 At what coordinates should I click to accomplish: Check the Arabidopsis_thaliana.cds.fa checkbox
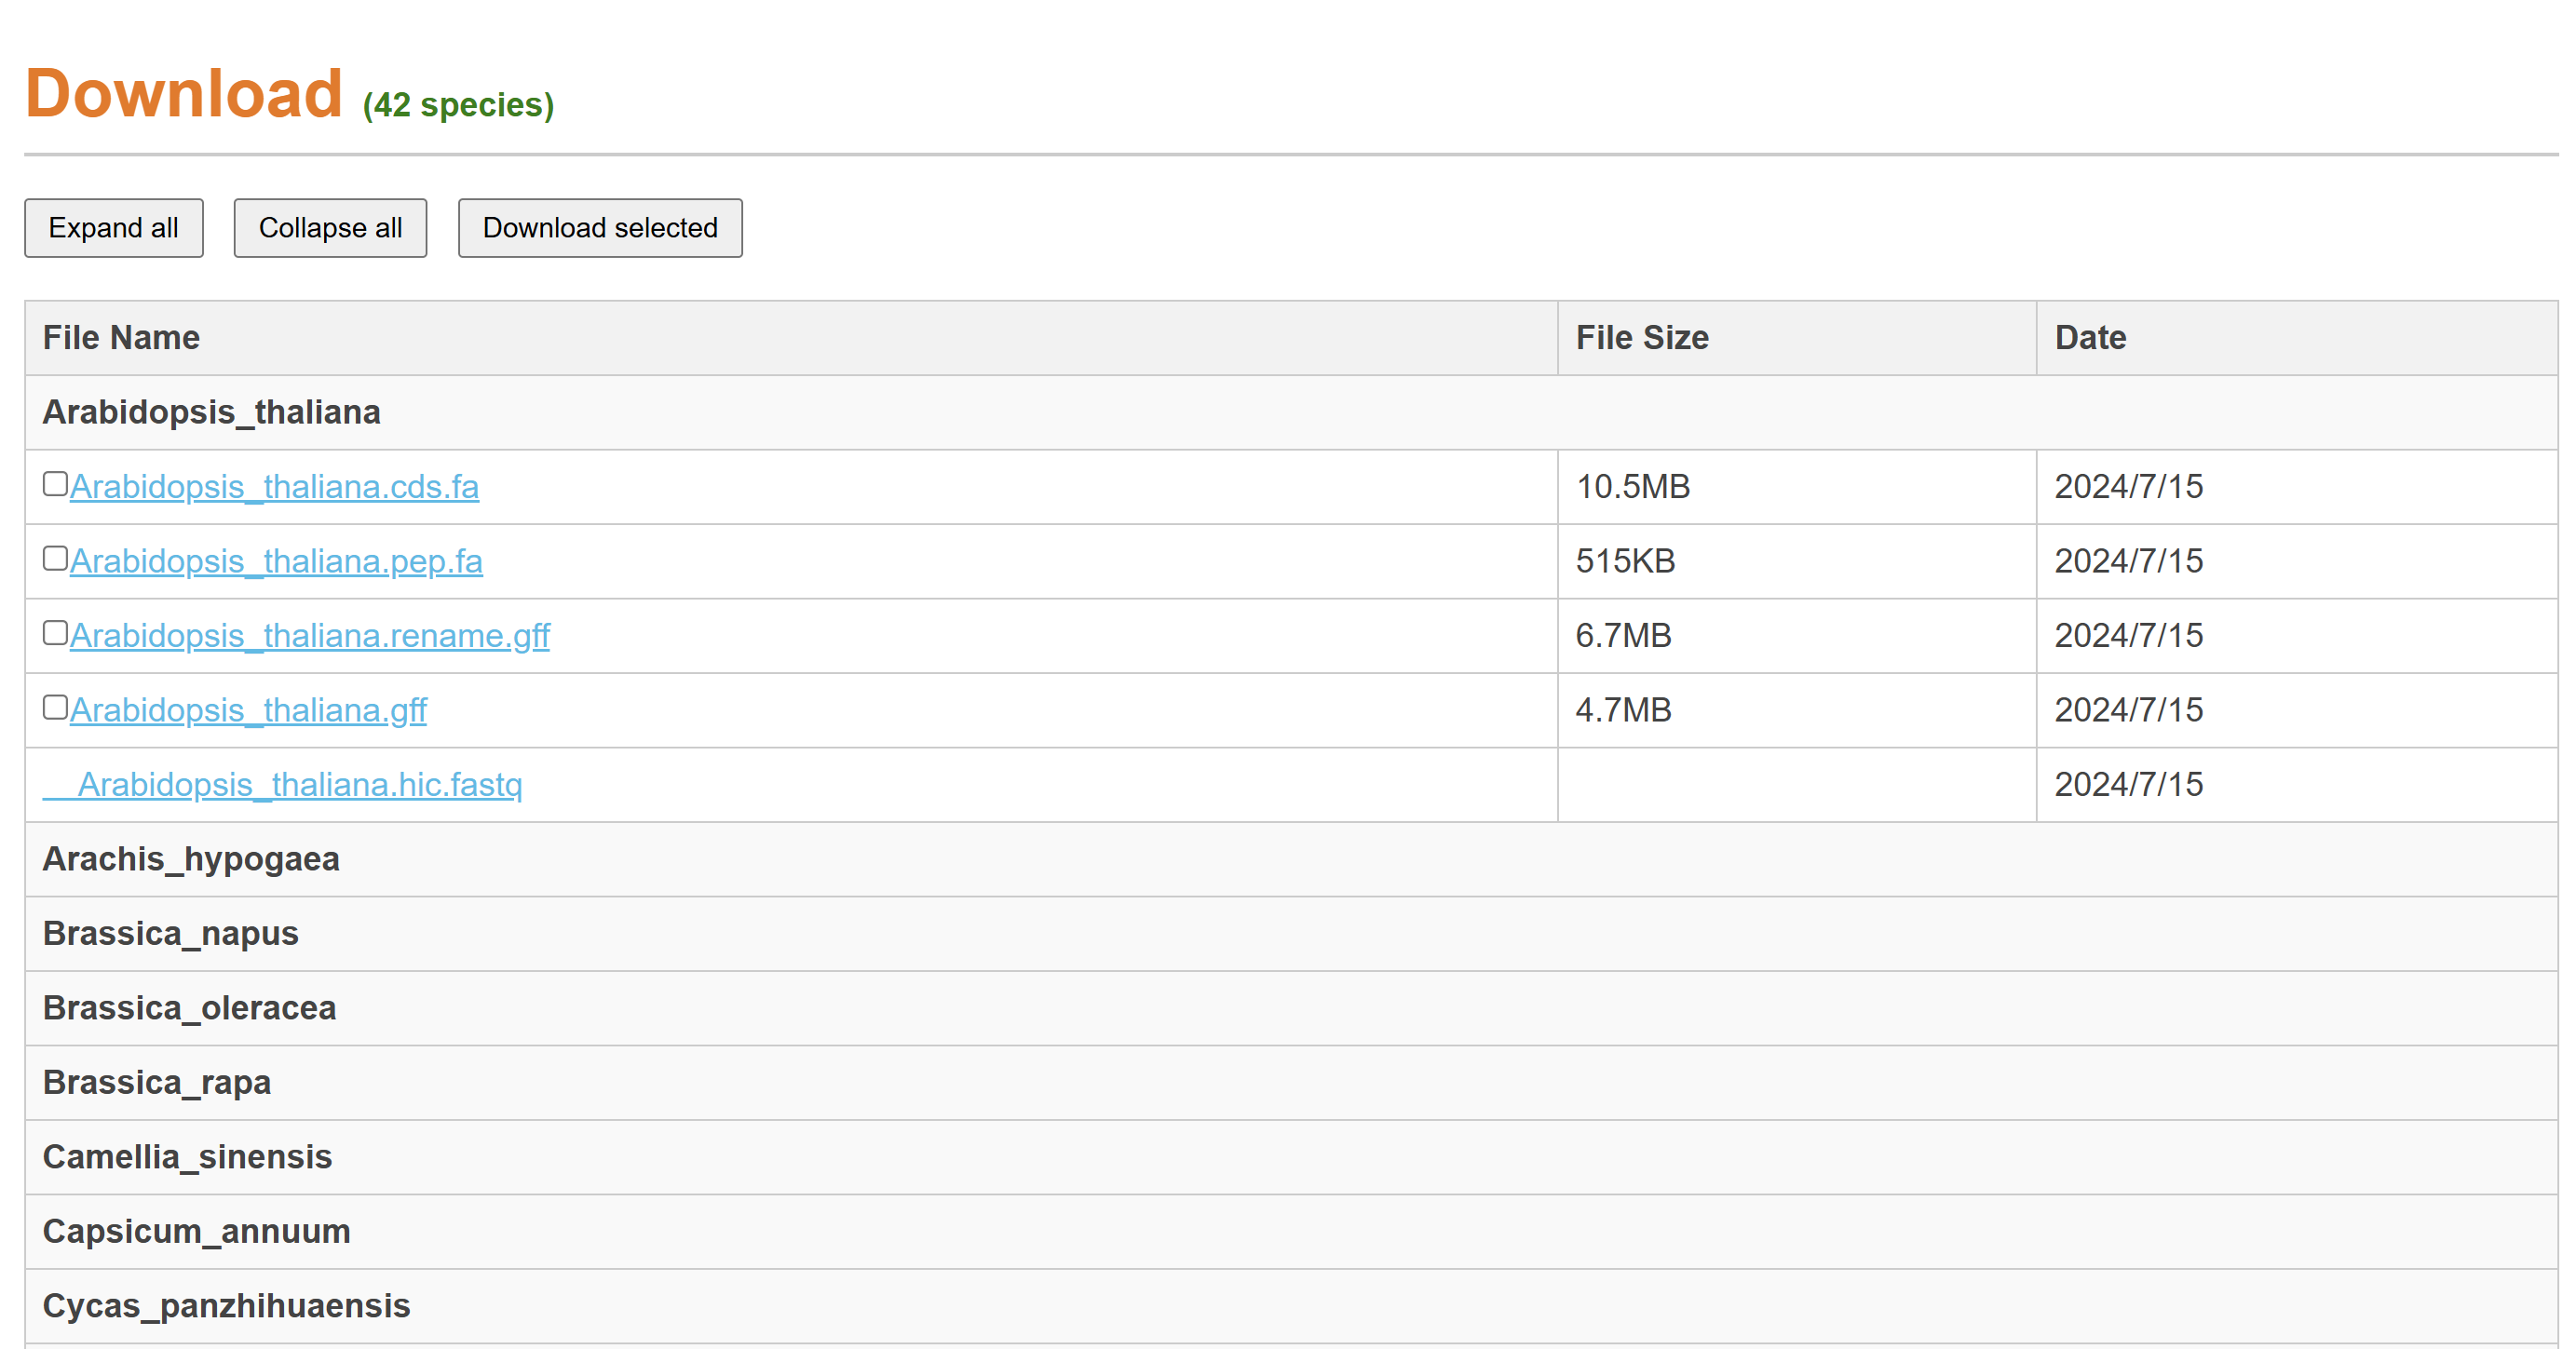tap(55, 484)
